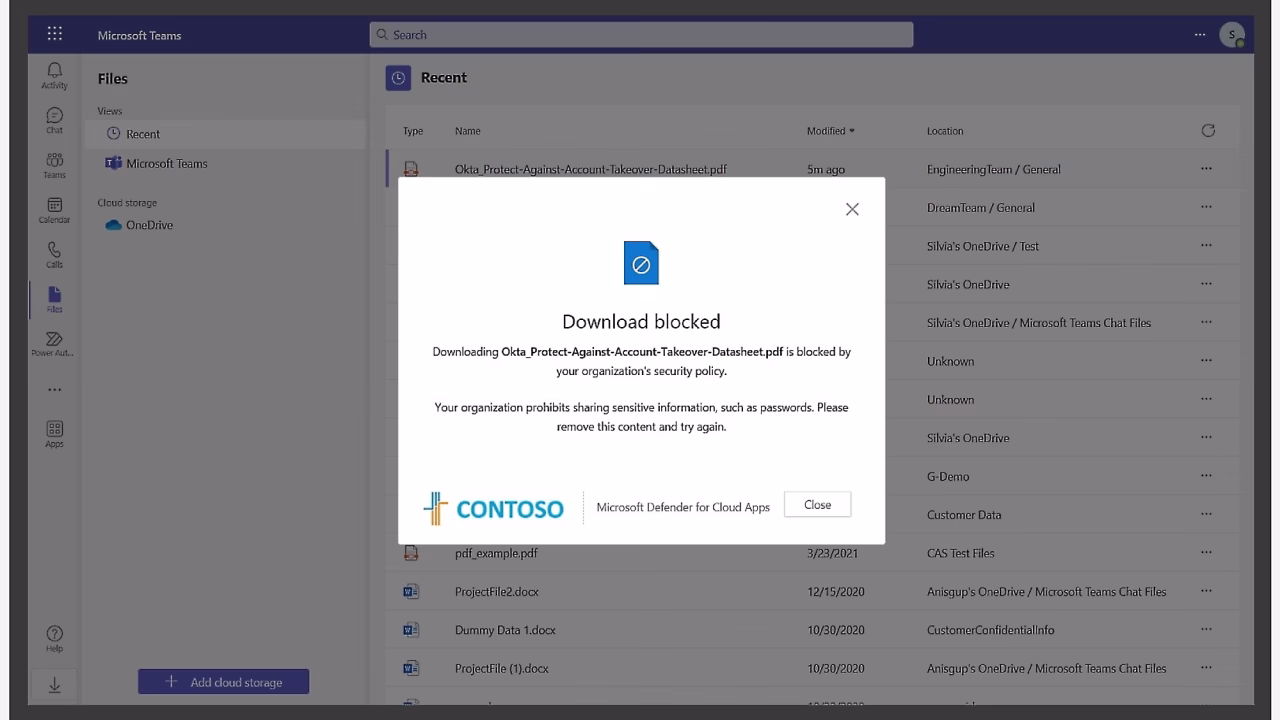Open more options for ProjectFile (1).docx row
This screenshot has height=720, width=1280.
point(1206,668)
